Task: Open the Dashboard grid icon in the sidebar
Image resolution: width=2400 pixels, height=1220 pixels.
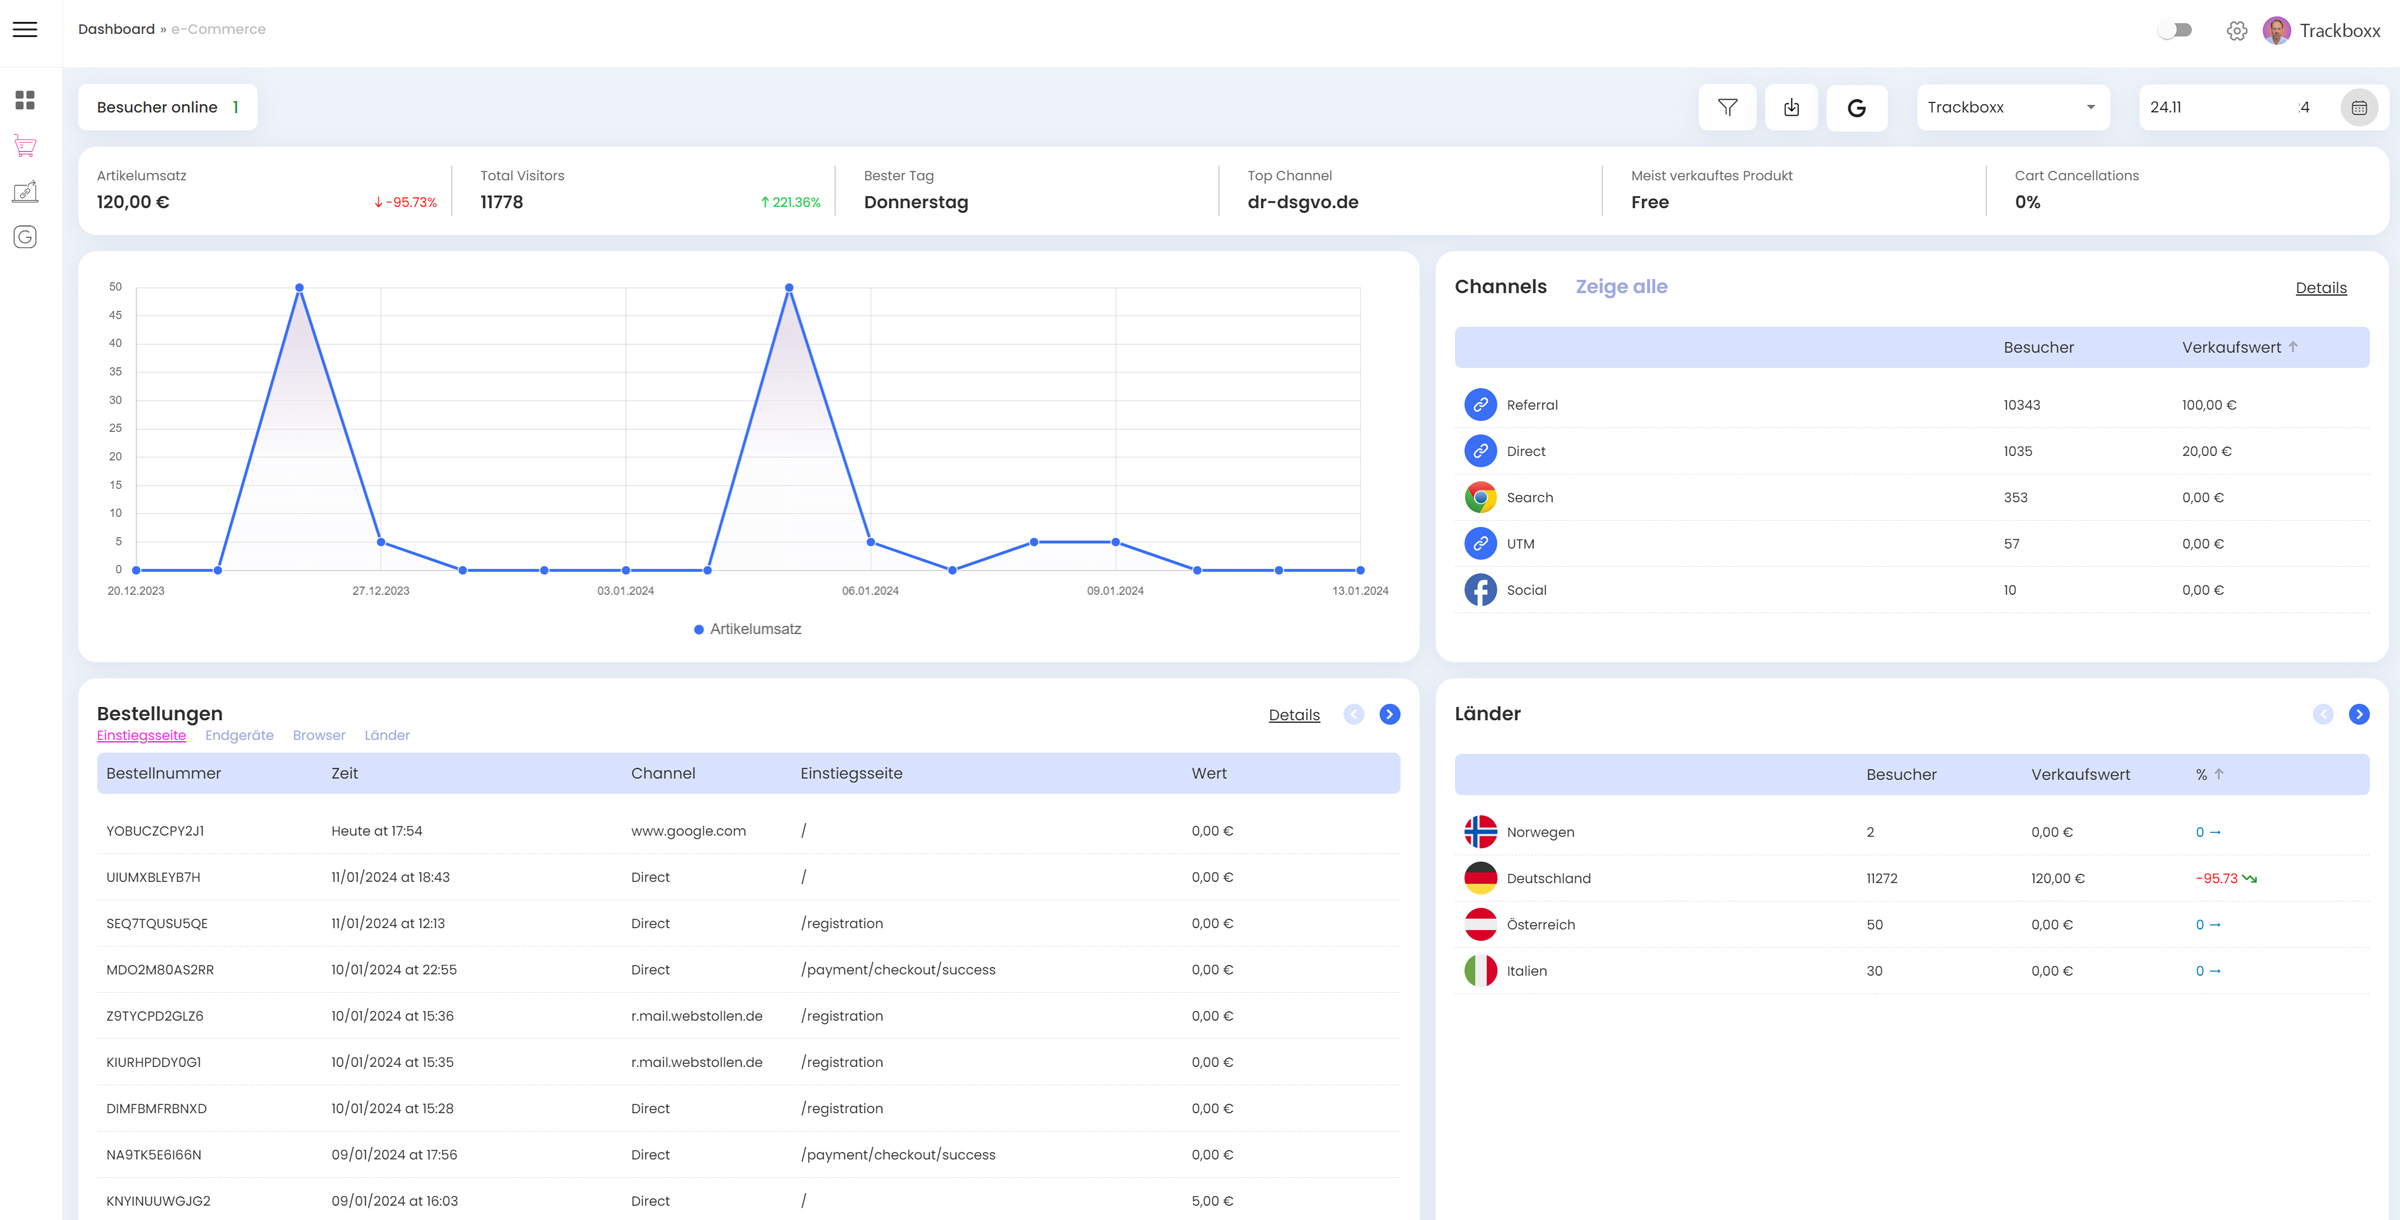Action: [25, 100]
